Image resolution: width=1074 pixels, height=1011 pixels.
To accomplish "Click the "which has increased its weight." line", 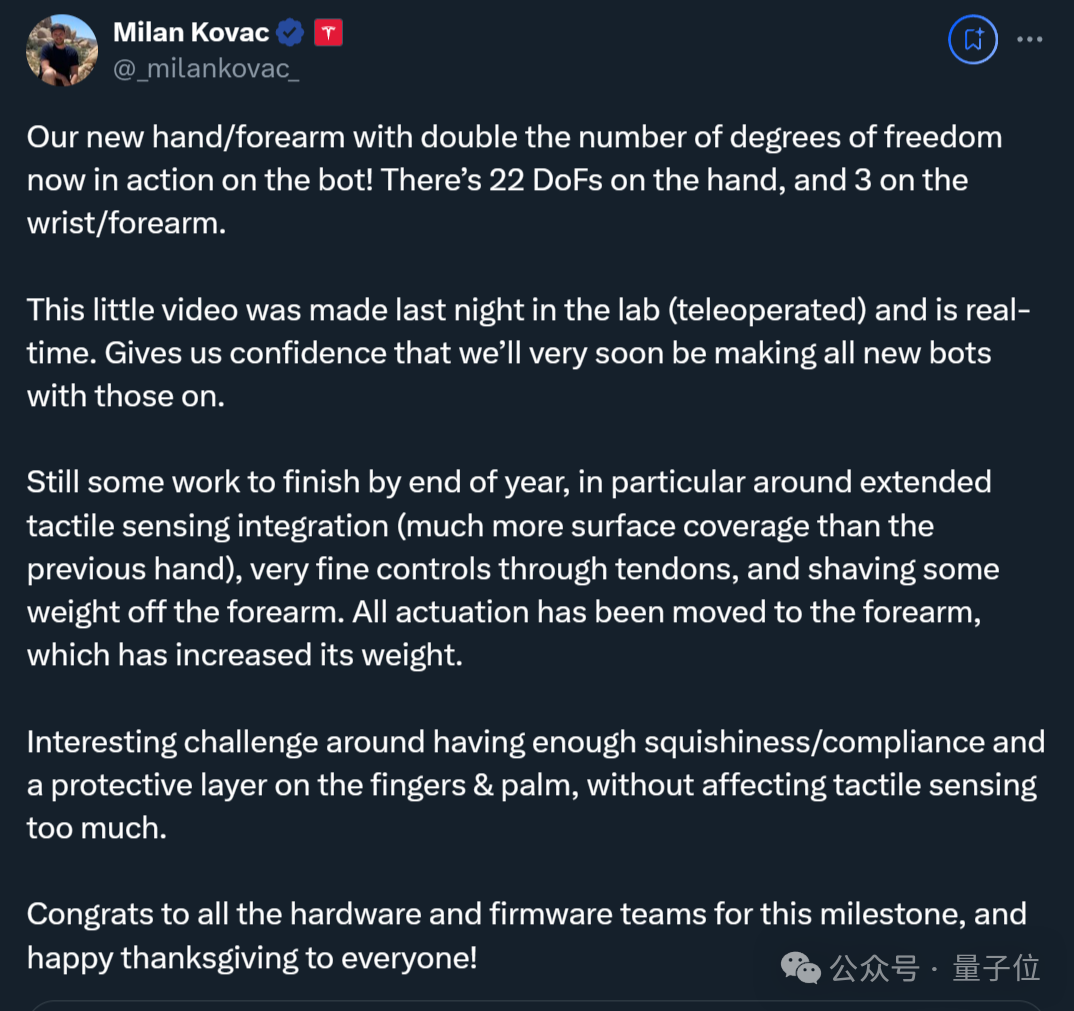I will click(245, 655).
